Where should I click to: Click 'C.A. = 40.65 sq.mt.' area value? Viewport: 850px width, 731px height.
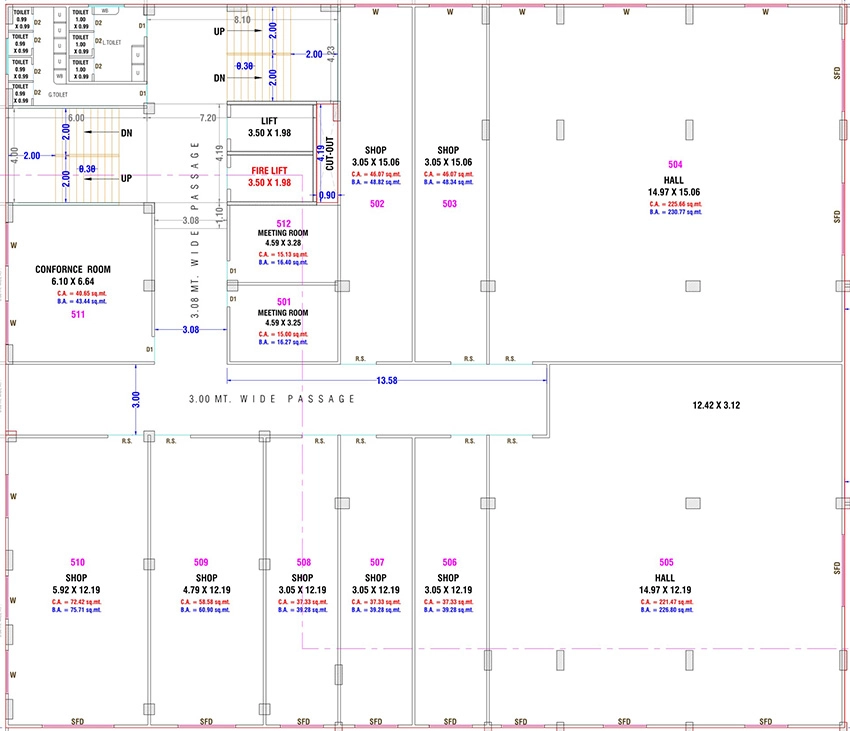click(82, 293)
